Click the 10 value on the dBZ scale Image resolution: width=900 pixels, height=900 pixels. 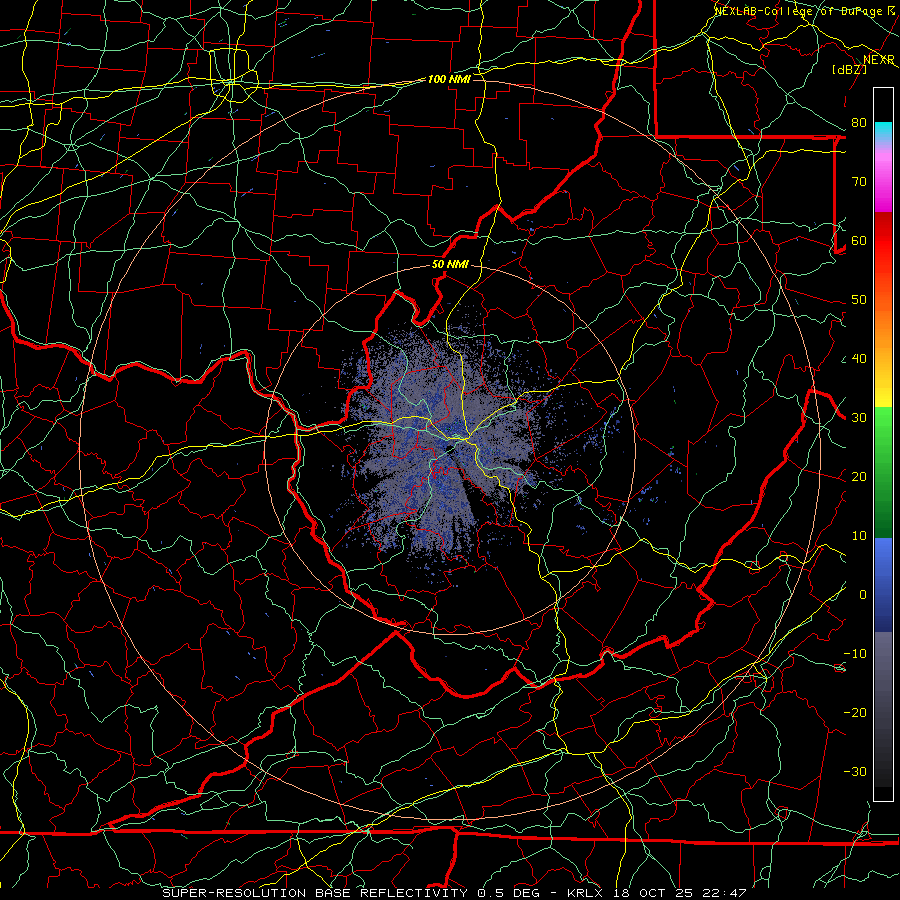tap(859, 536)
